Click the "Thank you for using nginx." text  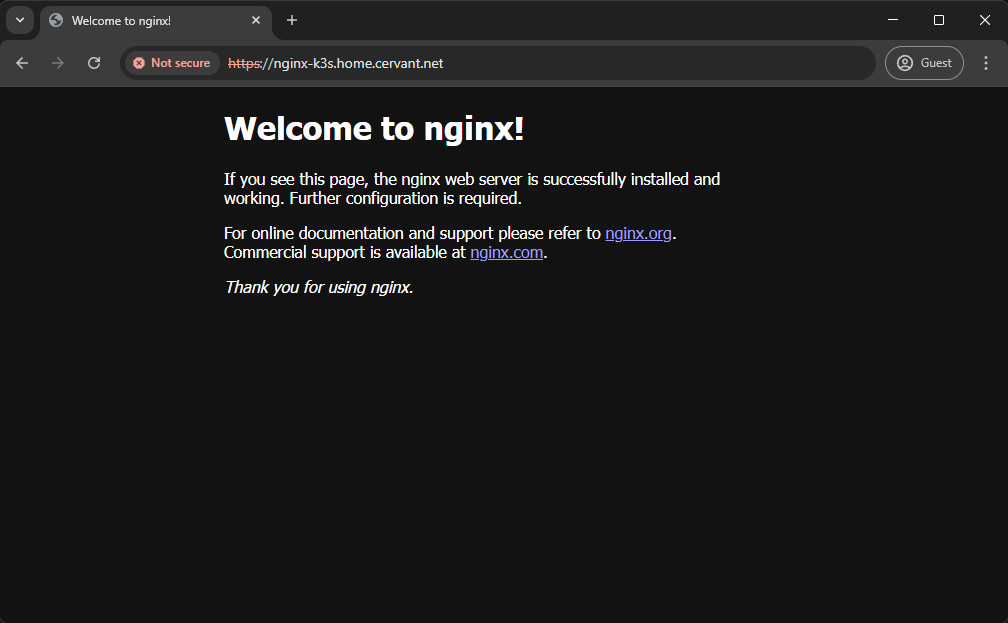pos(319,288)
